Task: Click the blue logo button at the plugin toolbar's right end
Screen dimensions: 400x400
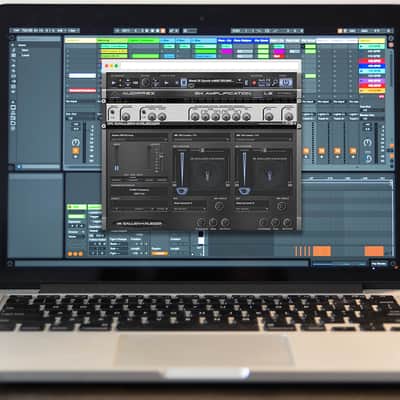Action: [286, 82]
